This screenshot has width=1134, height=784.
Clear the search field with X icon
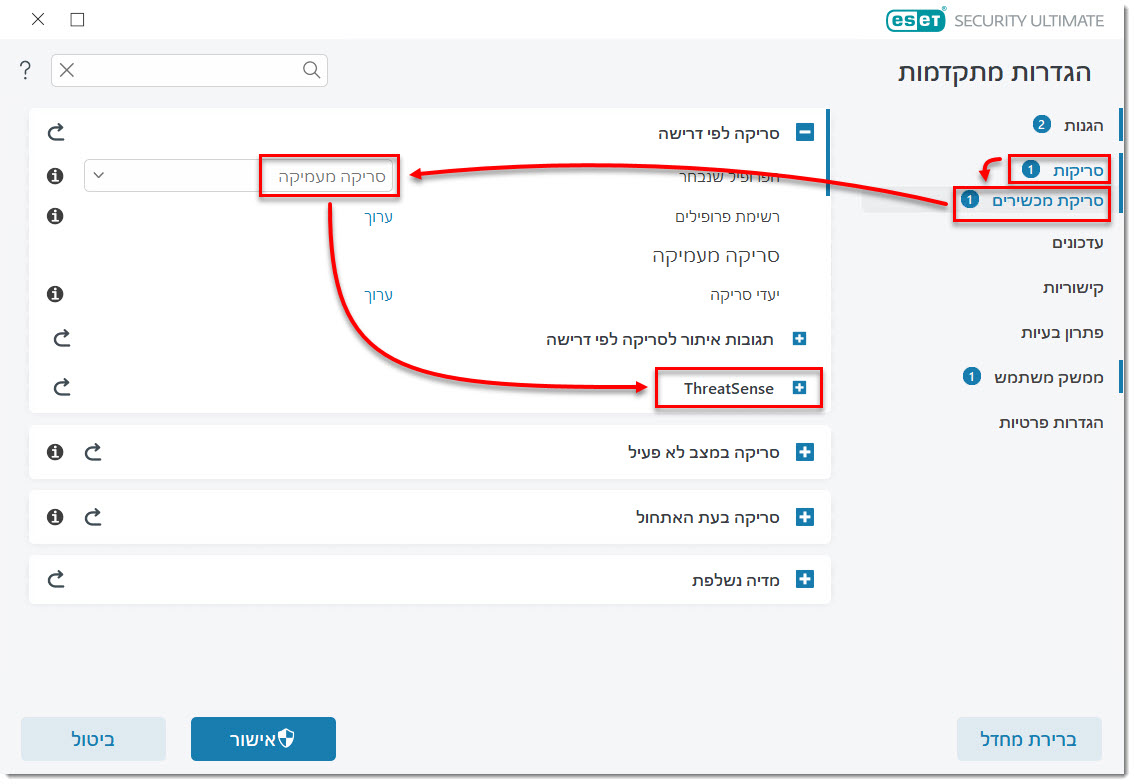(67, 70)
